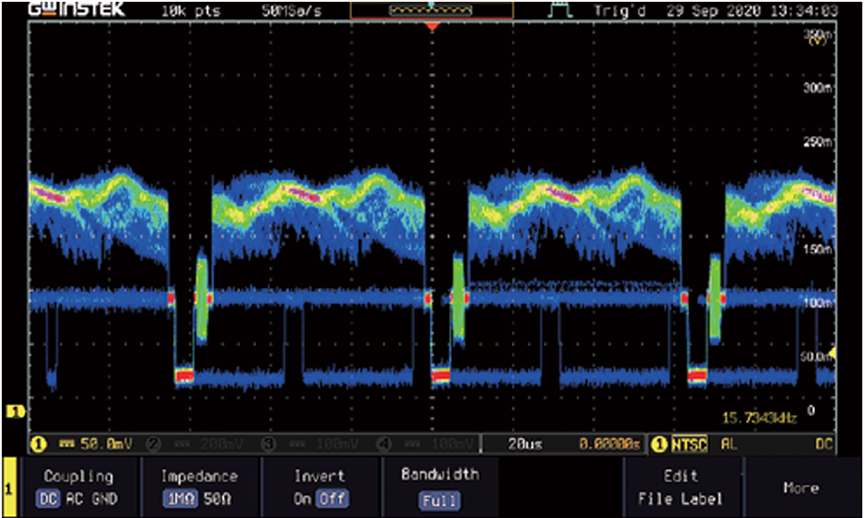Image resolution: width=865 pixels, height=518 pixels.
Task: Click the 0.00000s horizontal position readout
Action: 610,444
